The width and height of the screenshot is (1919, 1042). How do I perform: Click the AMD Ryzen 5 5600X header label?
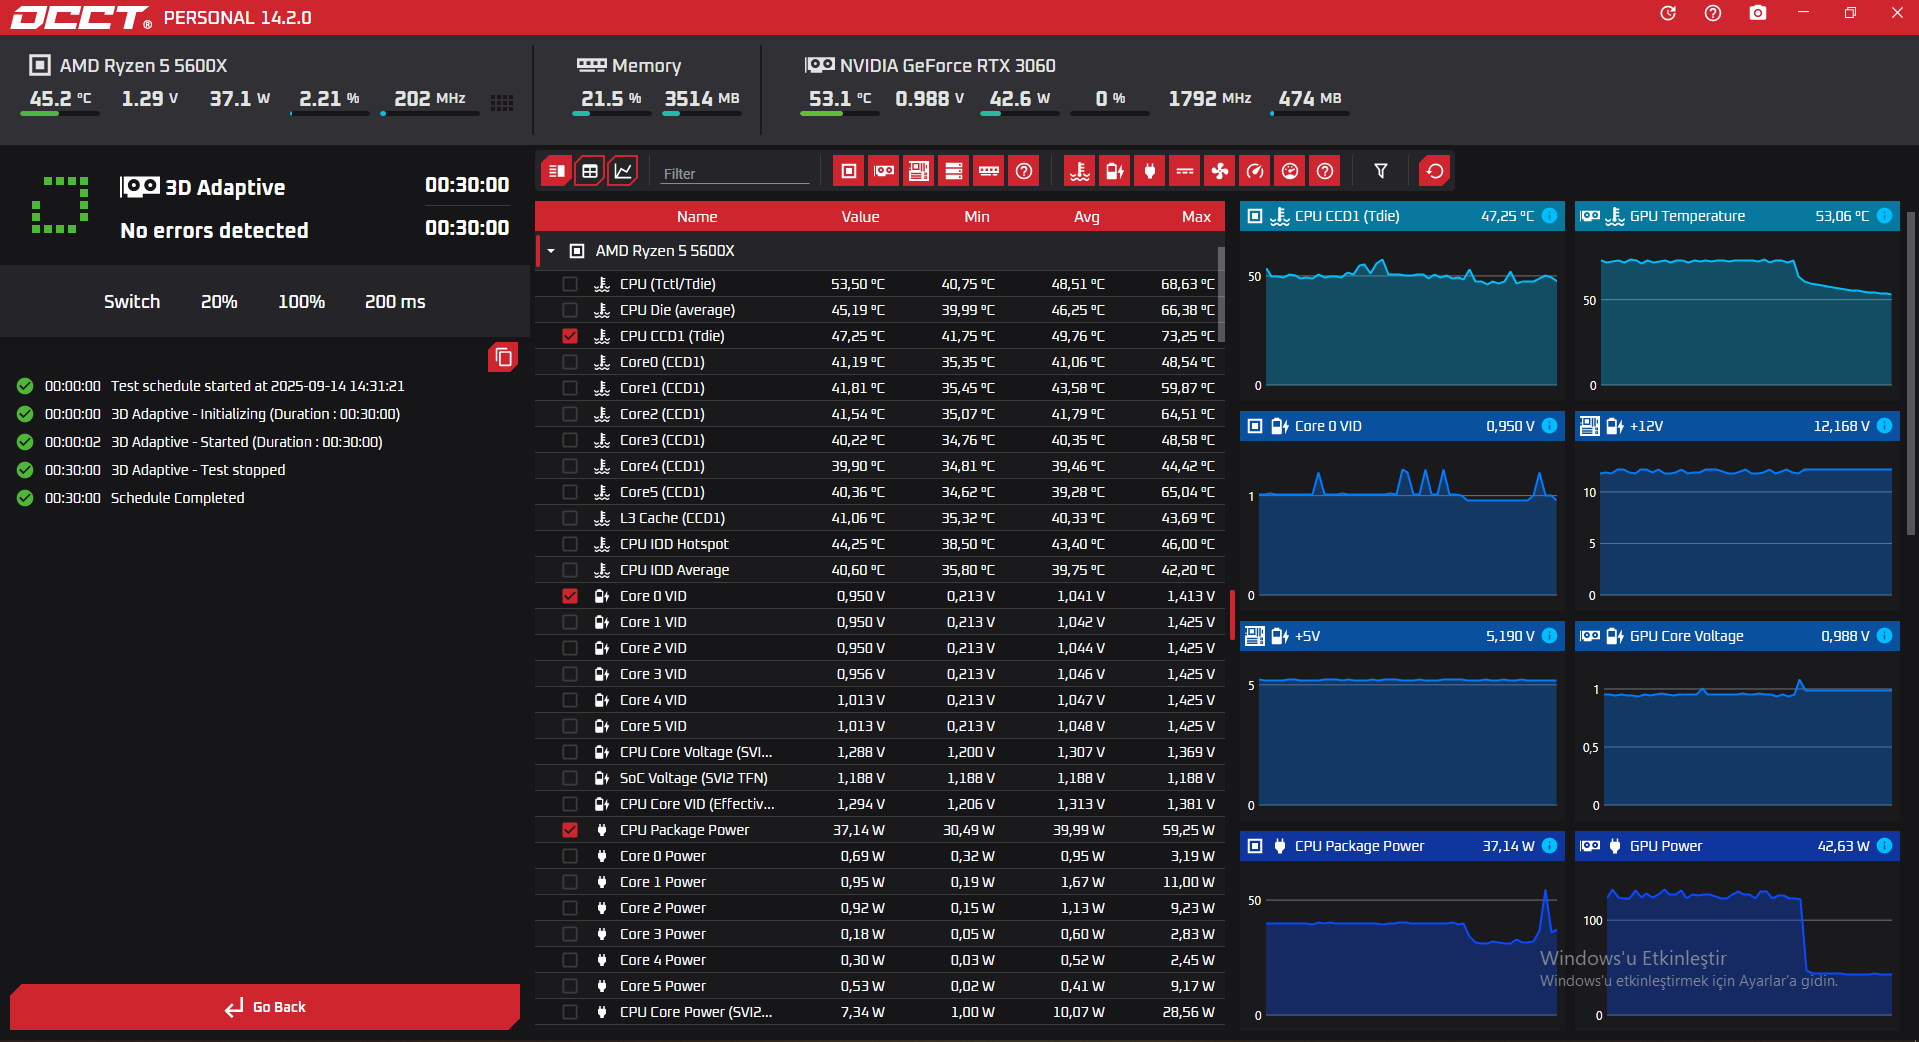click(x=143, y=66)
